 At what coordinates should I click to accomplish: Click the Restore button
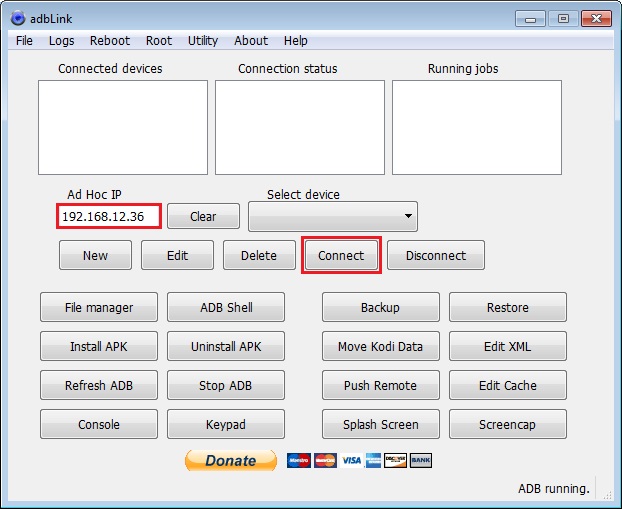tap(508, 307)
